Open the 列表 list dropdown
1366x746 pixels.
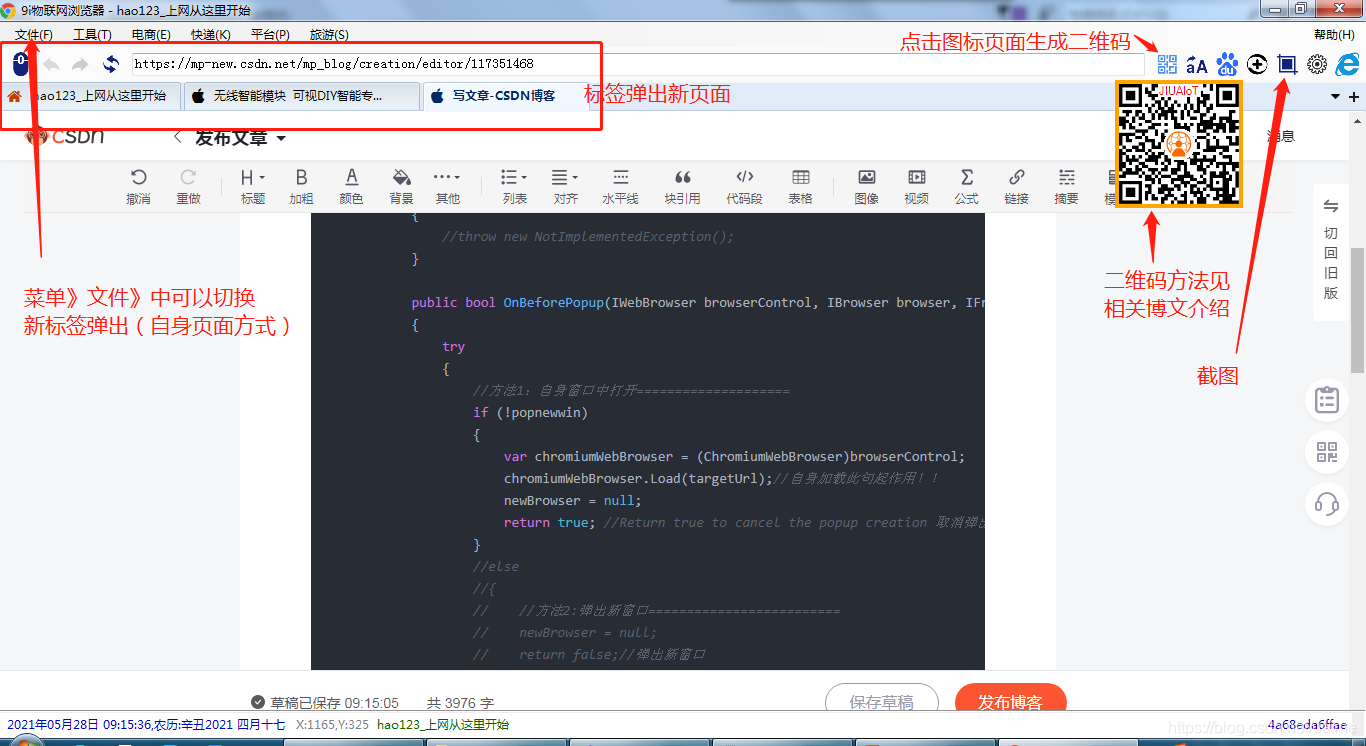tap(514, 187)
